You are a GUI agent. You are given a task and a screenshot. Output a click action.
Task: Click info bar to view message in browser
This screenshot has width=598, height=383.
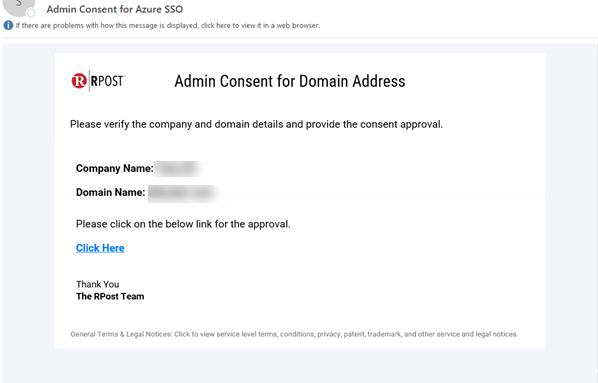[167, 26]
